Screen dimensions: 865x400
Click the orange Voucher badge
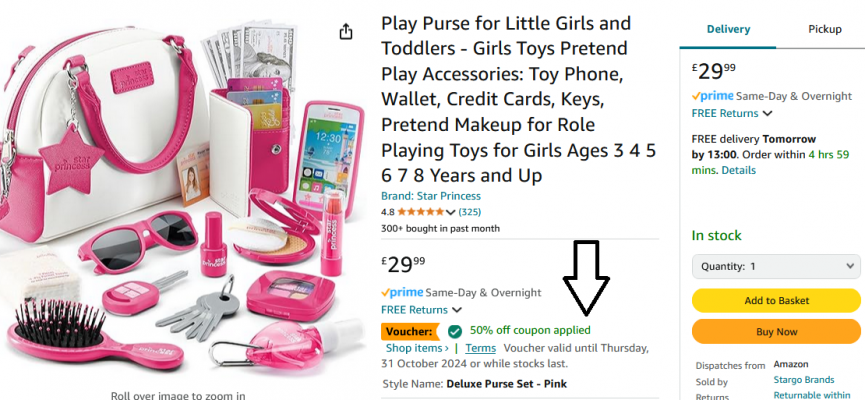coord(410,332)
